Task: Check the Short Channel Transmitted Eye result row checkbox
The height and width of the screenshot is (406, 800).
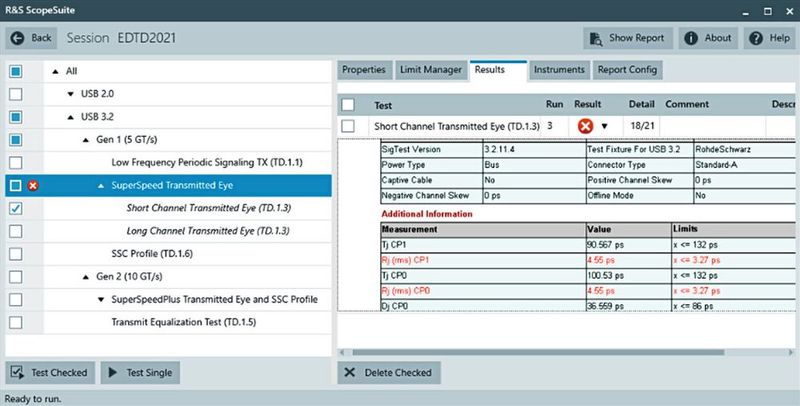Action: coord(348,126)
